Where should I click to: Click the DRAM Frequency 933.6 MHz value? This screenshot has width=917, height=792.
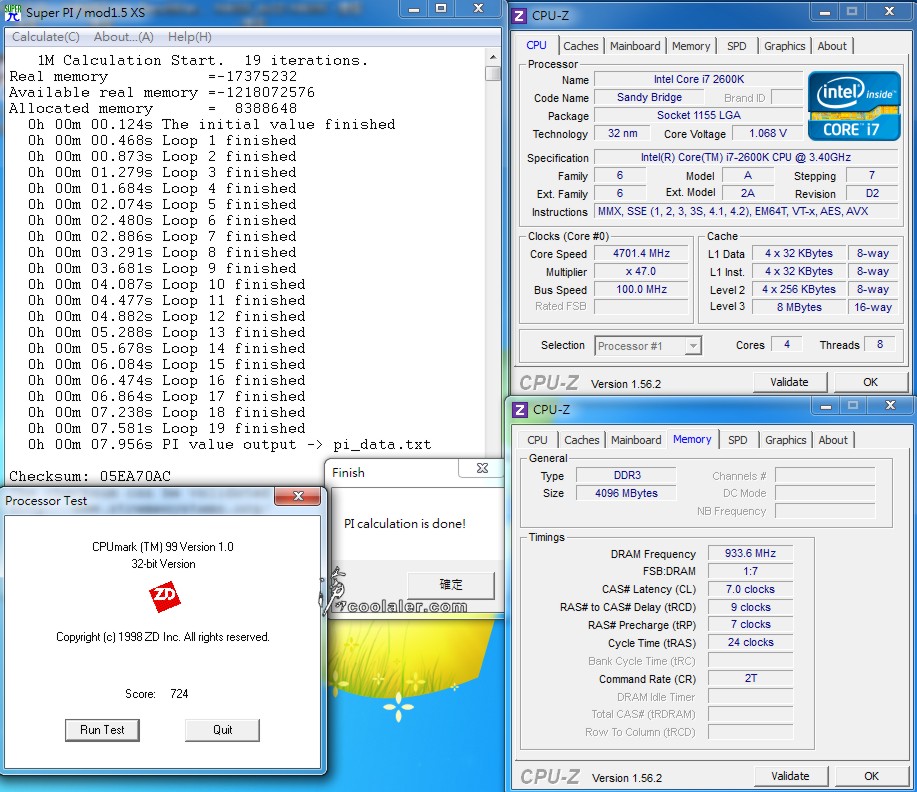pos(750,553)
